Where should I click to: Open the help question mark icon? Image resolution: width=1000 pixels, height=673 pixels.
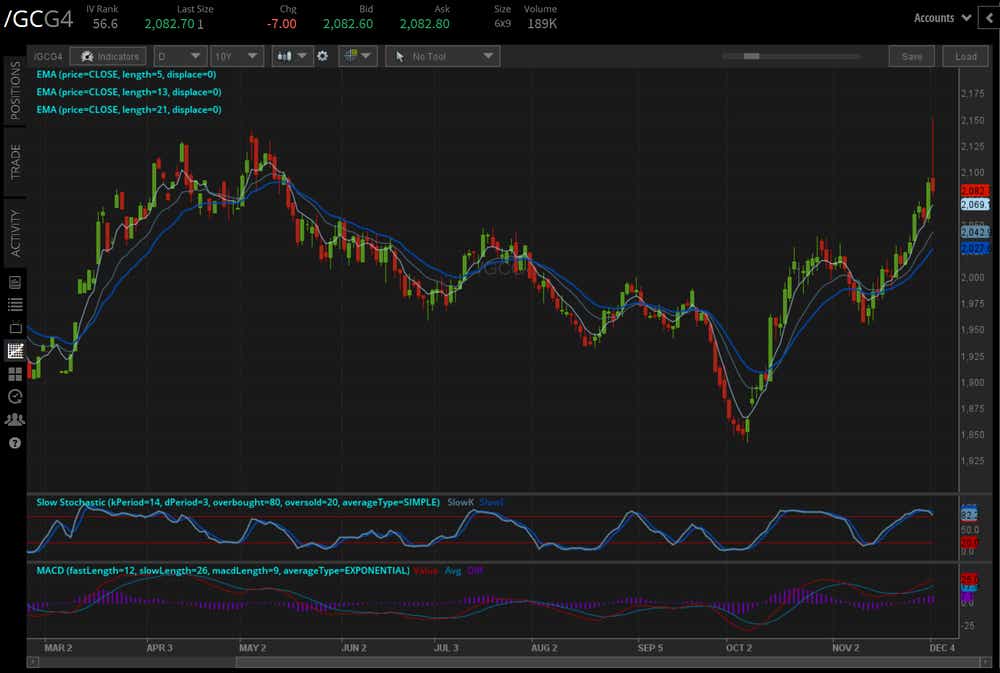(x=15, y=442)
